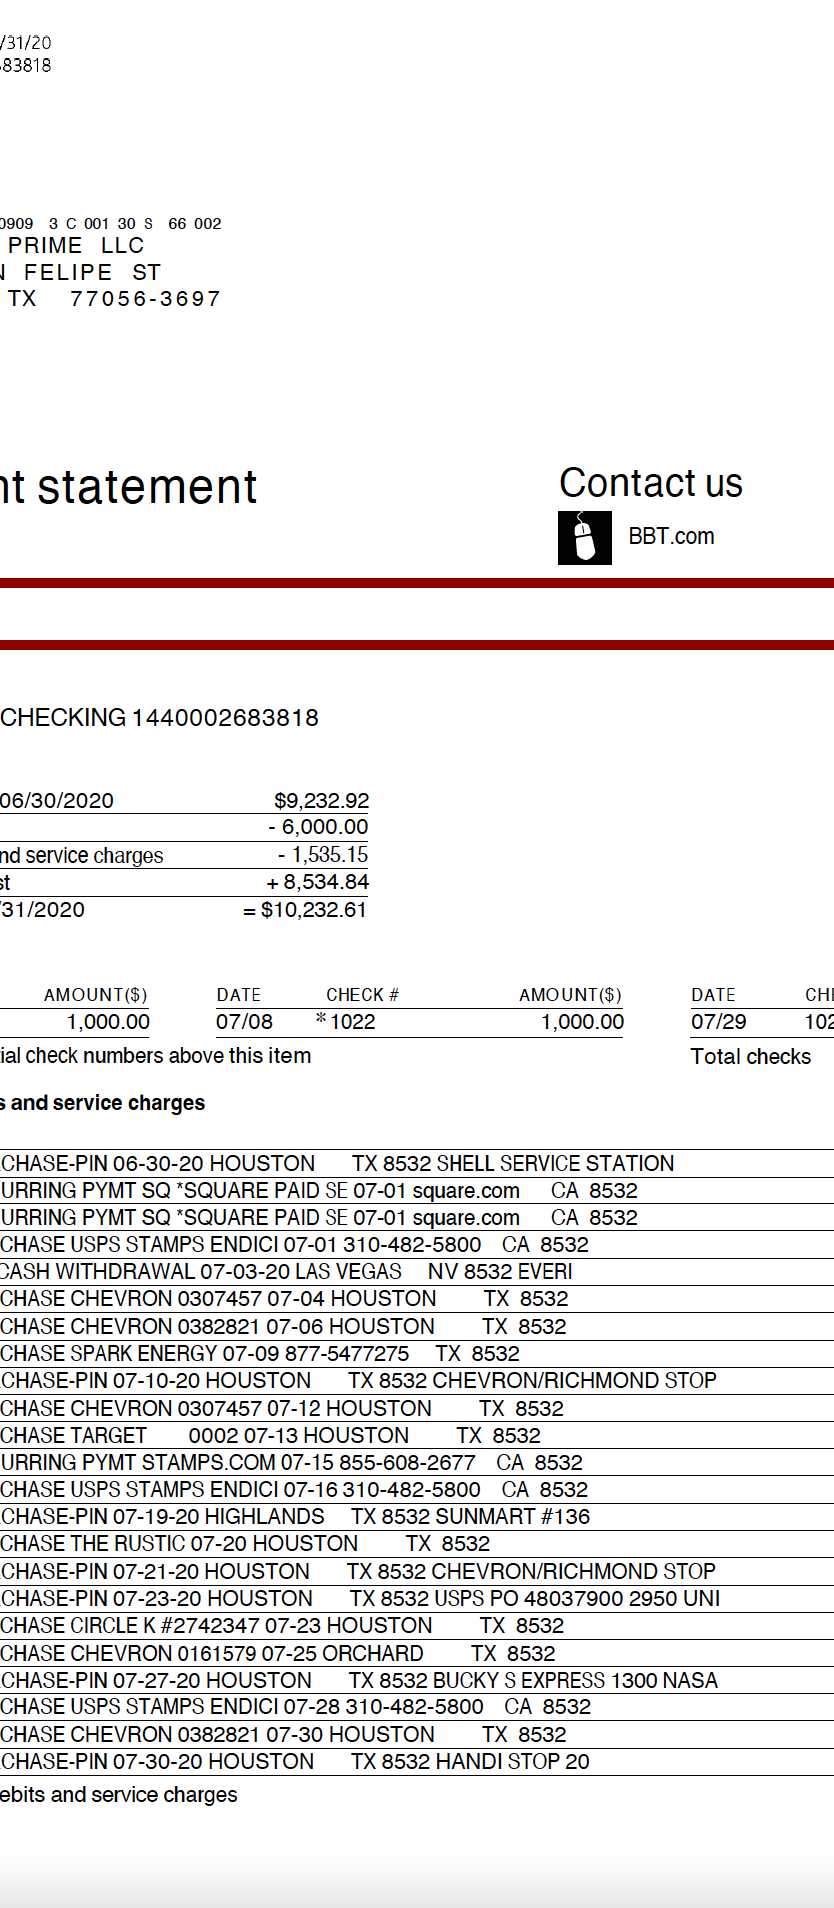Select the large 'nt statement' title

(x=129, y=487)
